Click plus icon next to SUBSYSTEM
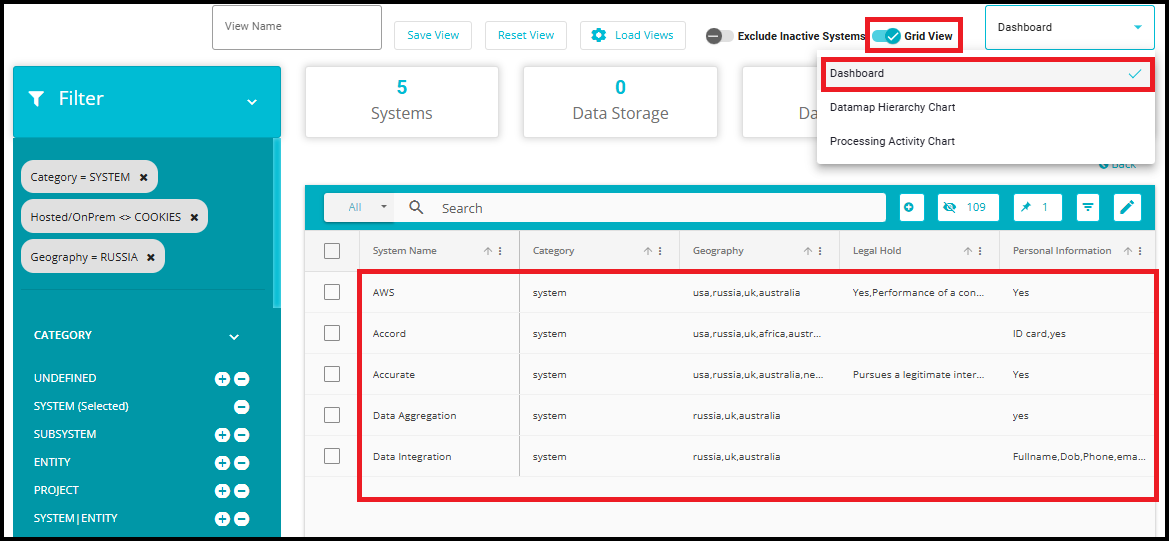Screen dimensions: 1169x541 click(222, 435)
